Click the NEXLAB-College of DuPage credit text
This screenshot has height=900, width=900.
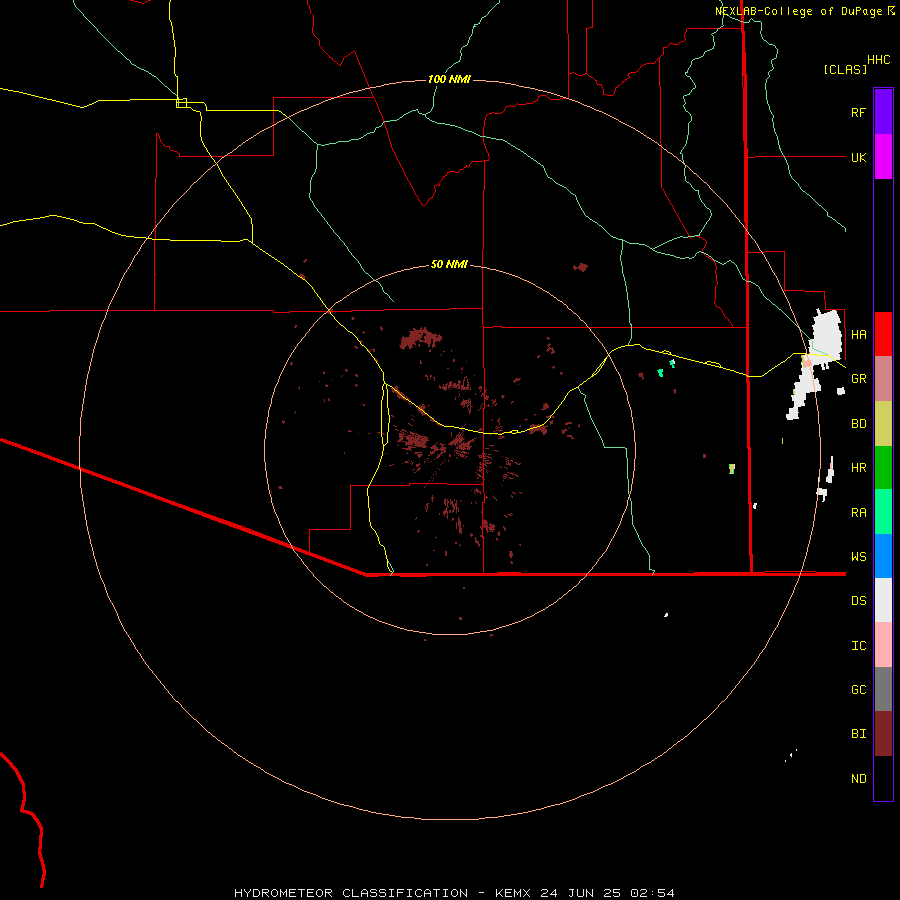click(x=800, y=11)
